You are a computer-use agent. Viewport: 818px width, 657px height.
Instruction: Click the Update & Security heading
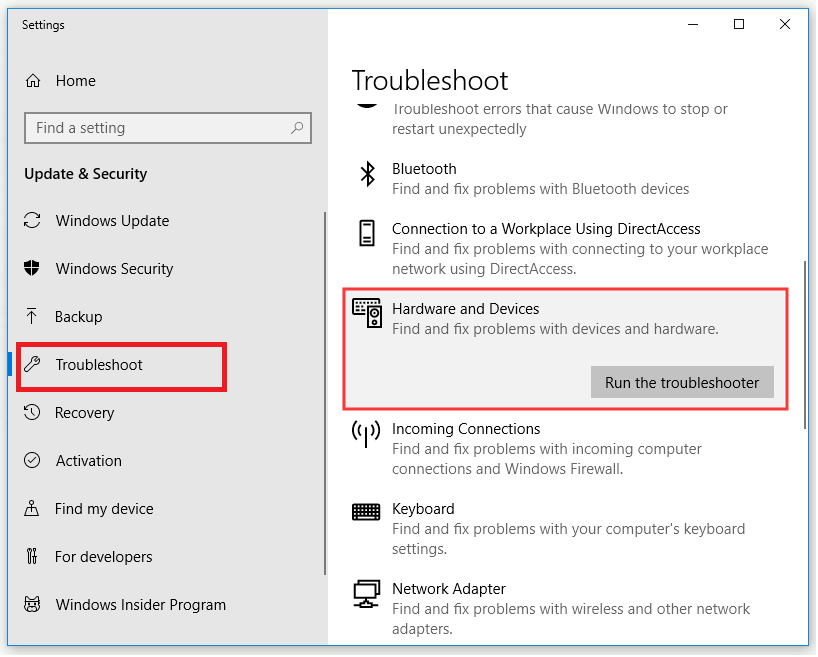pos(86,174)
